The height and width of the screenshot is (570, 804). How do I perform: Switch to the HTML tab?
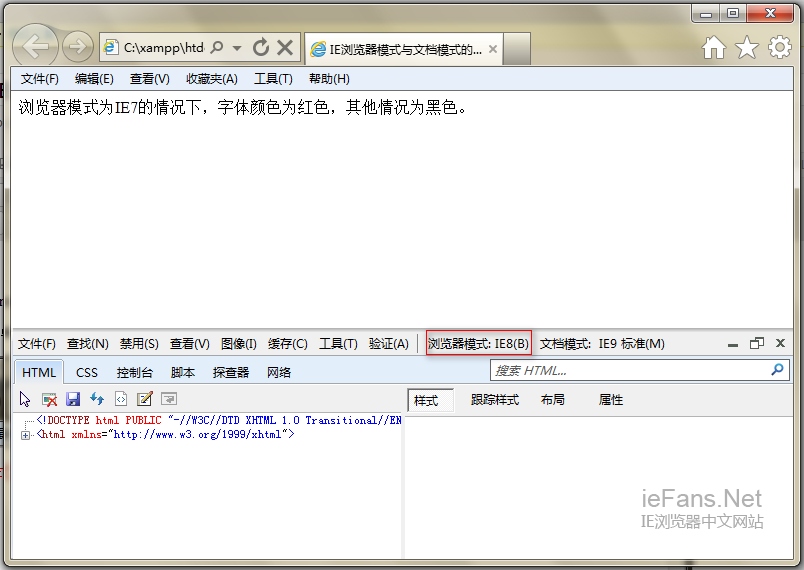38,373
